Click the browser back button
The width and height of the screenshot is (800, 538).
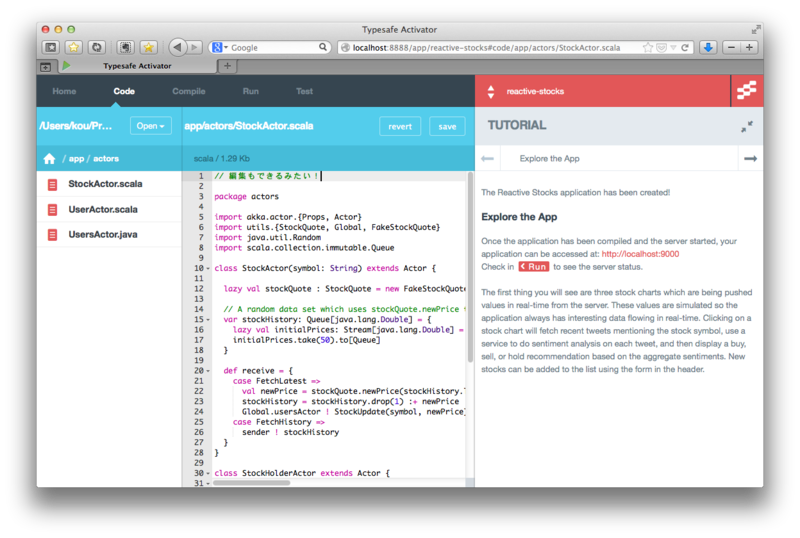(177, 47)
